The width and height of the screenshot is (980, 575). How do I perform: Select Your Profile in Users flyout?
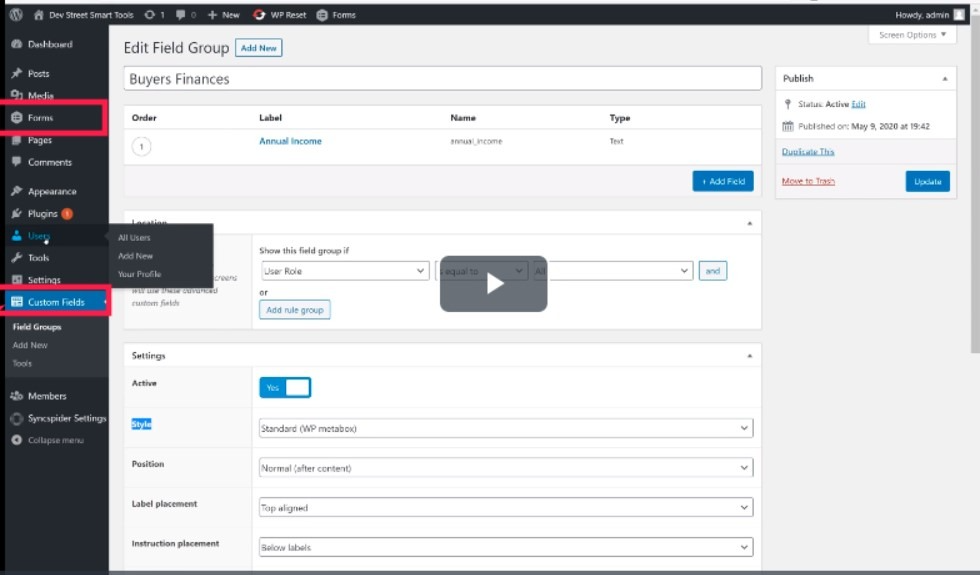click(x=139, y=274)
